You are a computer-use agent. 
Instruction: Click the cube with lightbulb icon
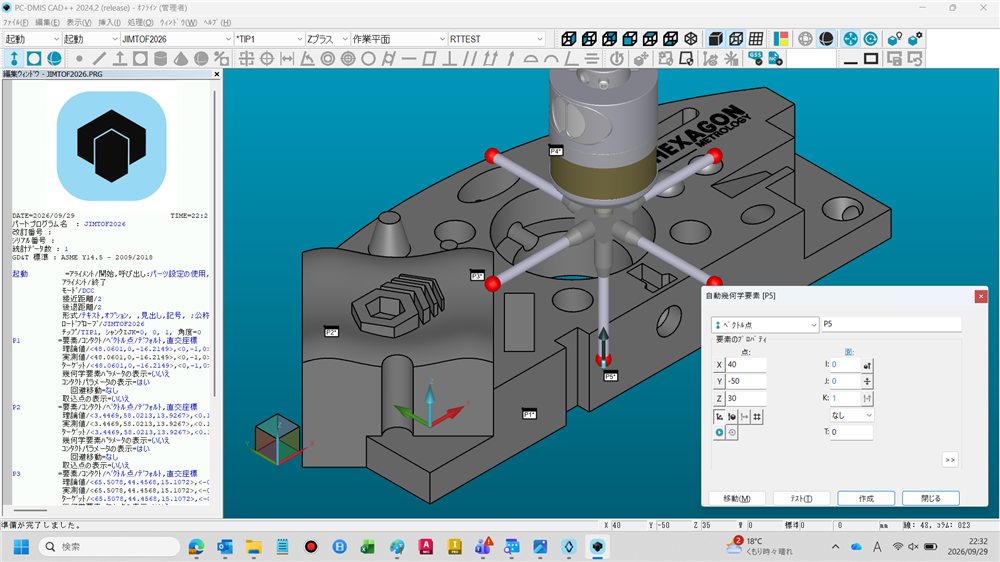click(x=895, y=39)
